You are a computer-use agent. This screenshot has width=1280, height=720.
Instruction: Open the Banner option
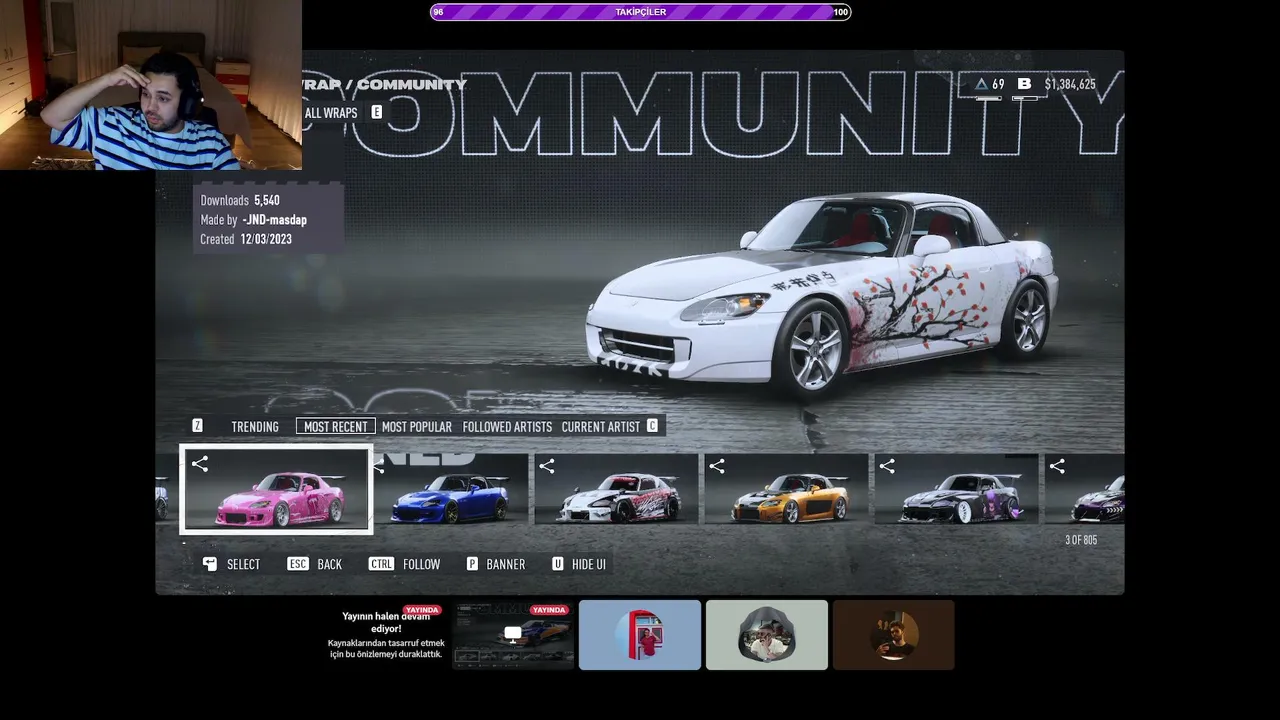(x=505, y=565)
